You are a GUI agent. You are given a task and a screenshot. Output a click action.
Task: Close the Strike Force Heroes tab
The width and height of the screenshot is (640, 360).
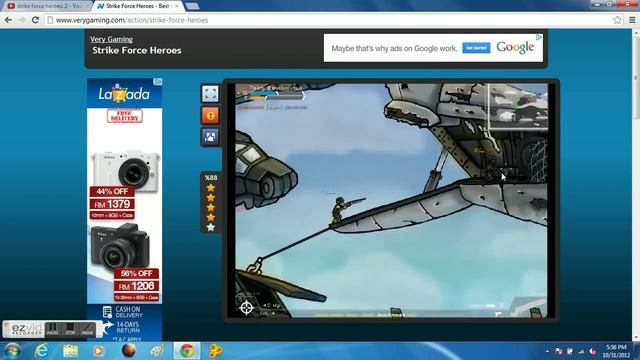177,6
